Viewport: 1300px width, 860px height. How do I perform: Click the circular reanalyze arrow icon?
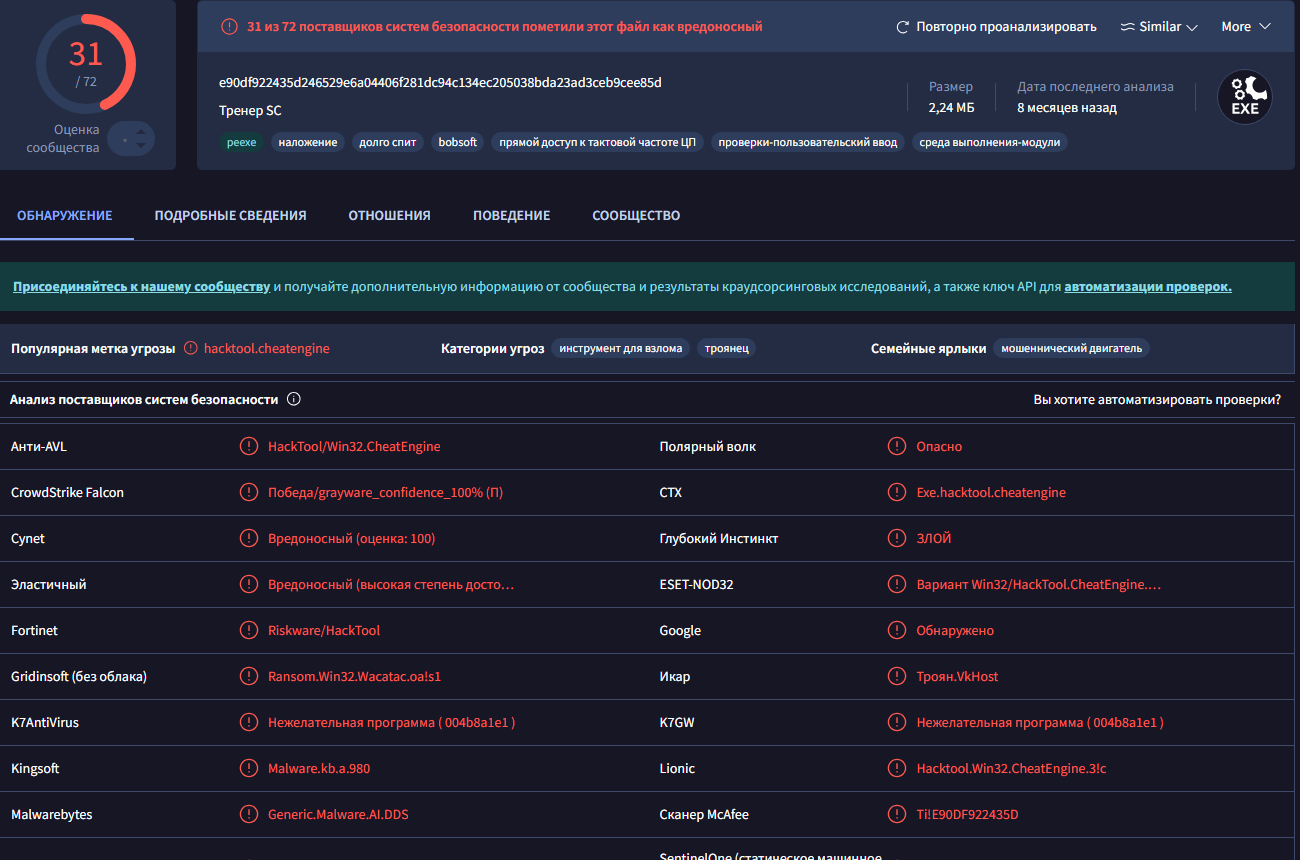pyautogui.click(x=903, y=27)
